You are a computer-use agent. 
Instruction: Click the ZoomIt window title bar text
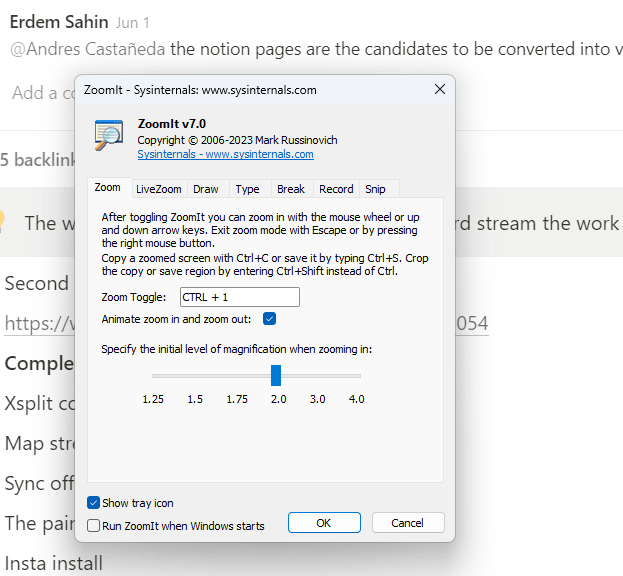point(200,90)
